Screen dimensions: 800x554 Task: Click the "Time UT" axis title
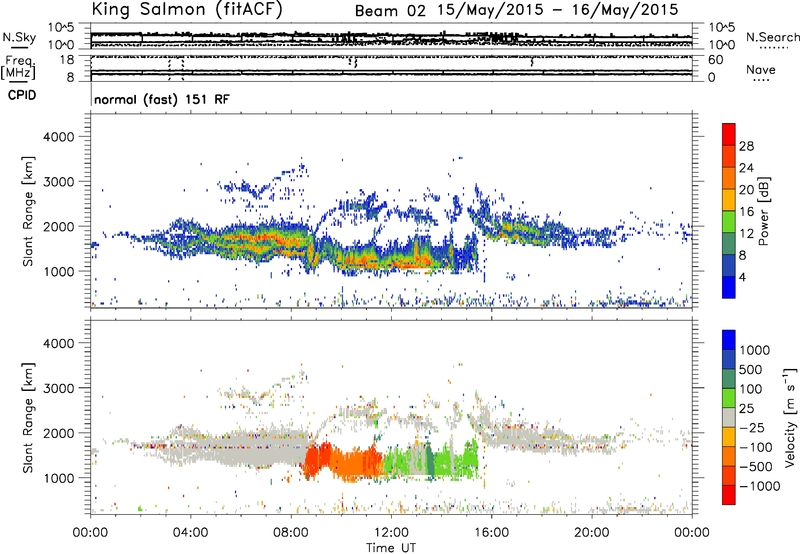pos(391,548)
